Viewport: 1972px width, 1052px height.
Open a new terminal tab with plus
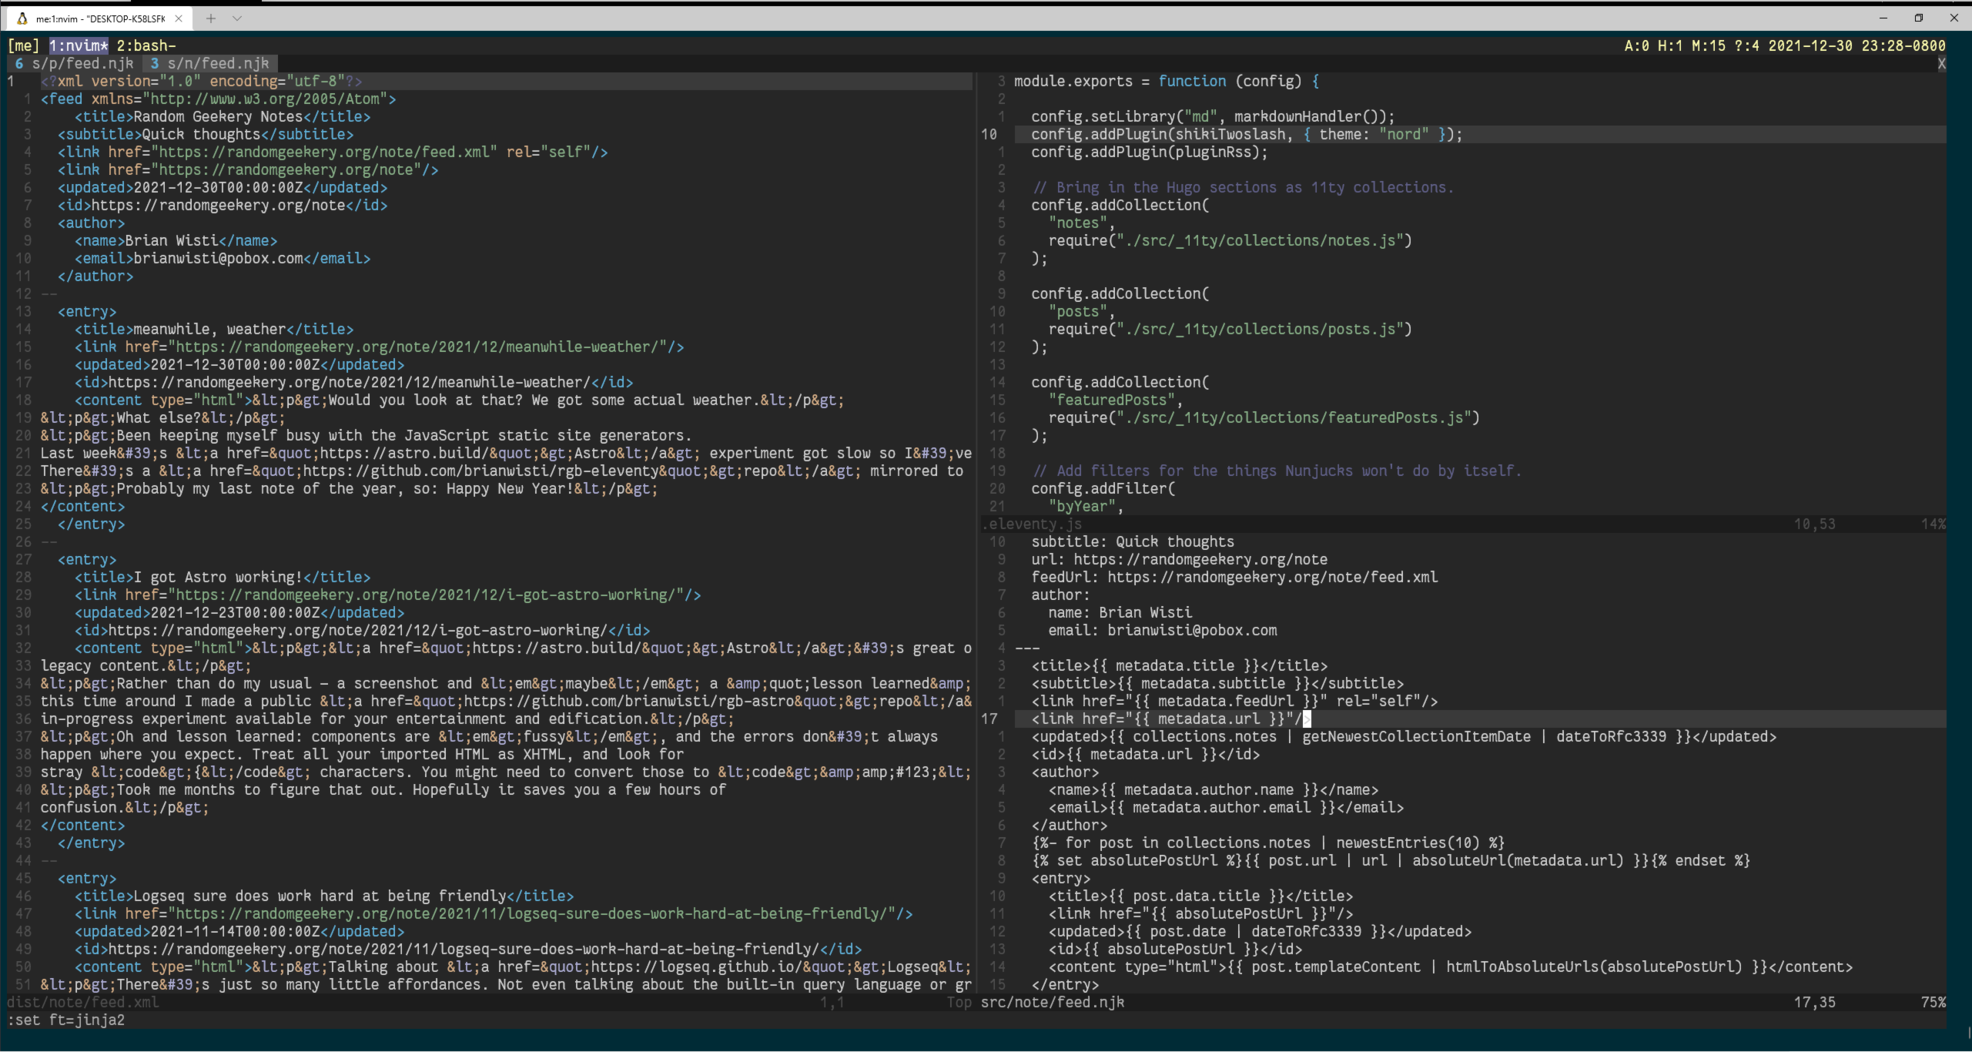point(211,18)
